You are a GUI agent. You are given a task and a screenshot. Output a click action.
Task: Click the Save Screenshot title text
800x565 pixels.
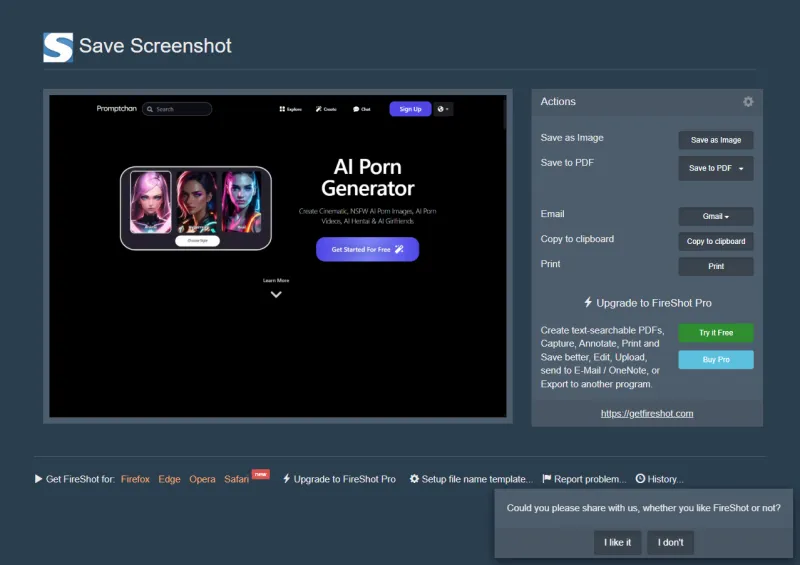tap(155, 46)
